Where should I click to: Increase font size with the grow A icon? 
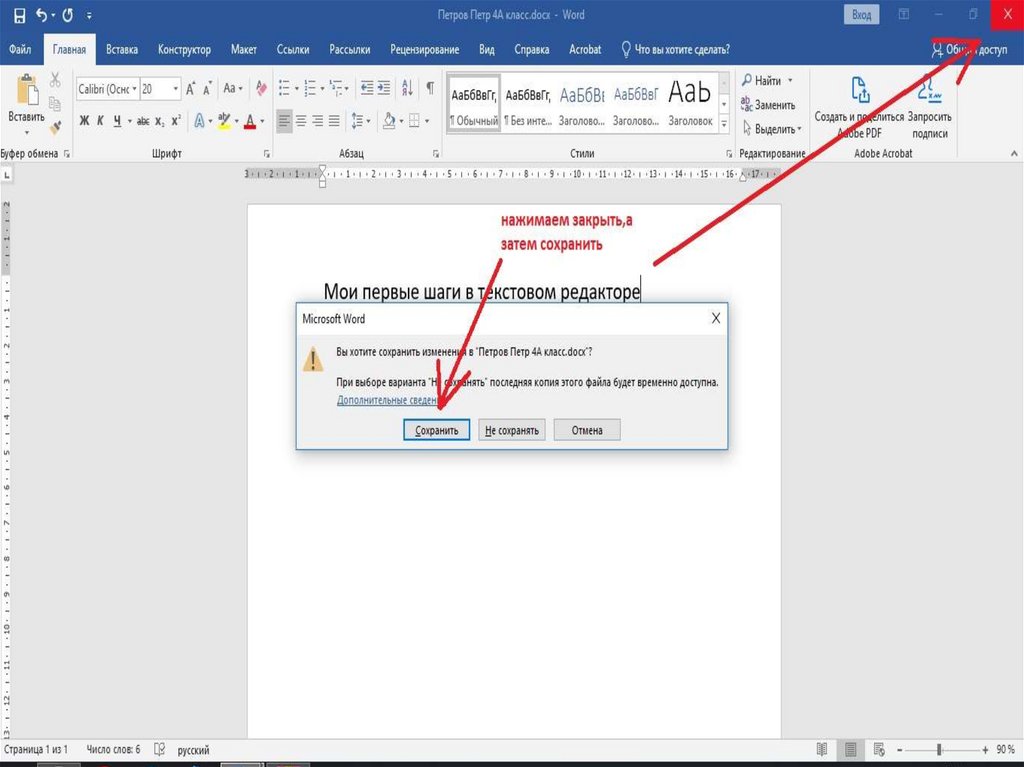190,89
